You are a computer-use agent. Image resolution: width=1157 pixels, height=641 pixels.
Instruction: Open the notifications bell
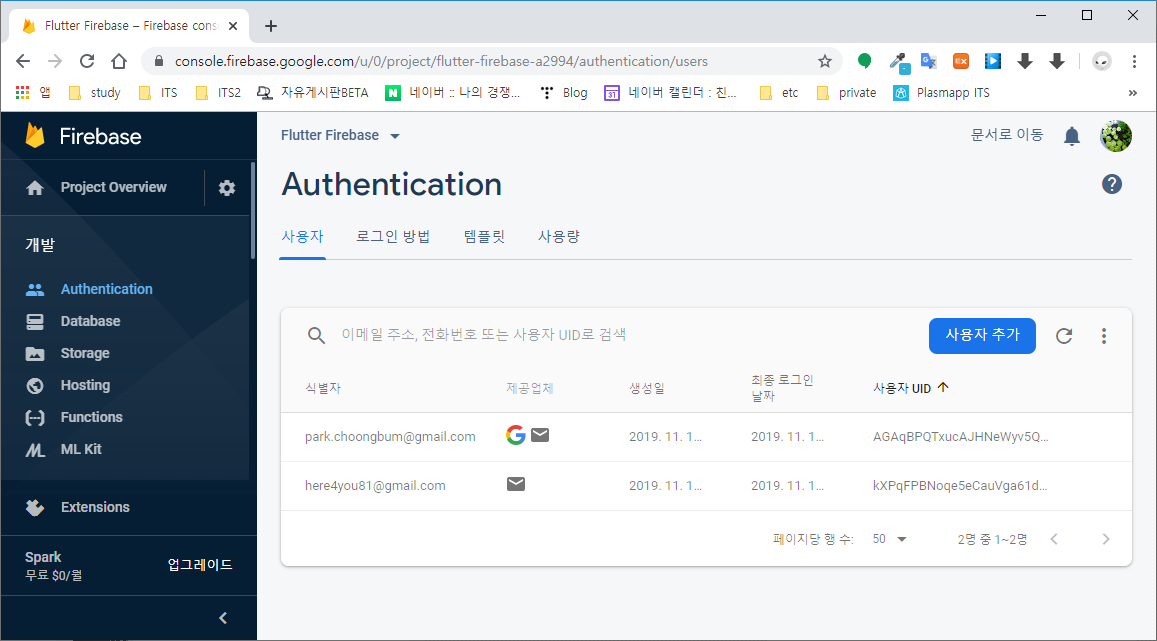[1071, 136]
